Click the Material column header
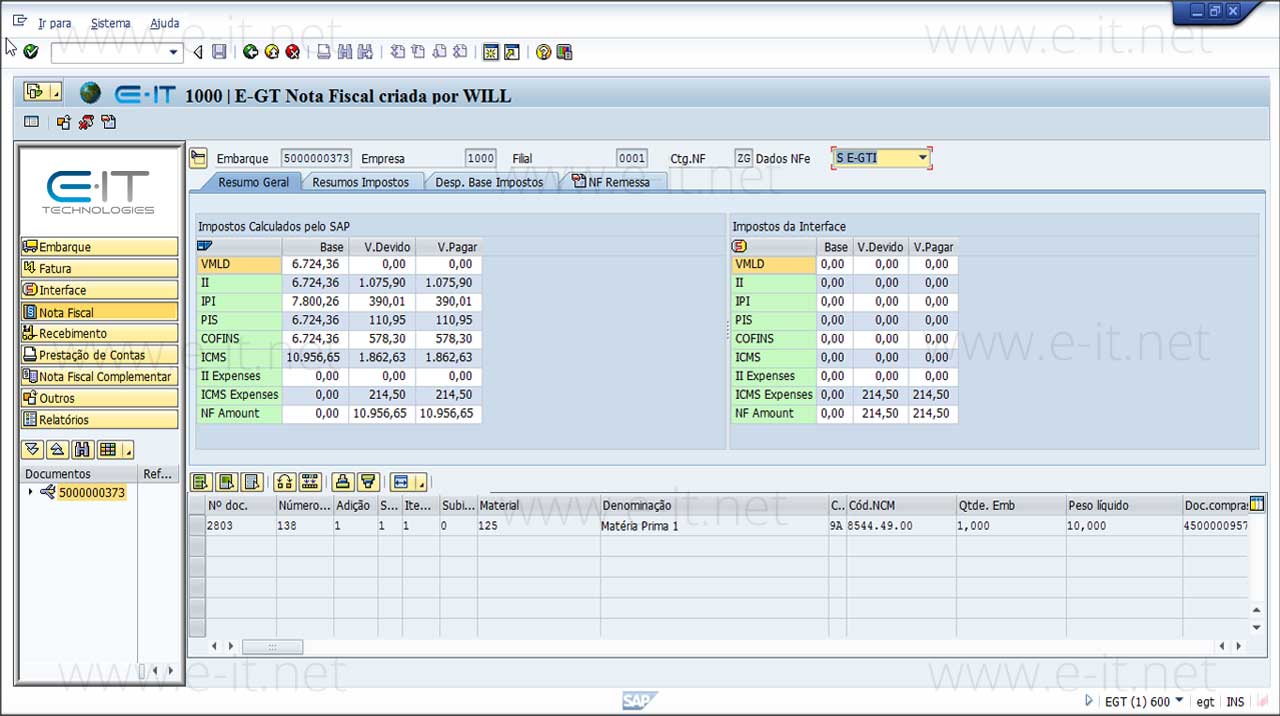 click(538, 505)
